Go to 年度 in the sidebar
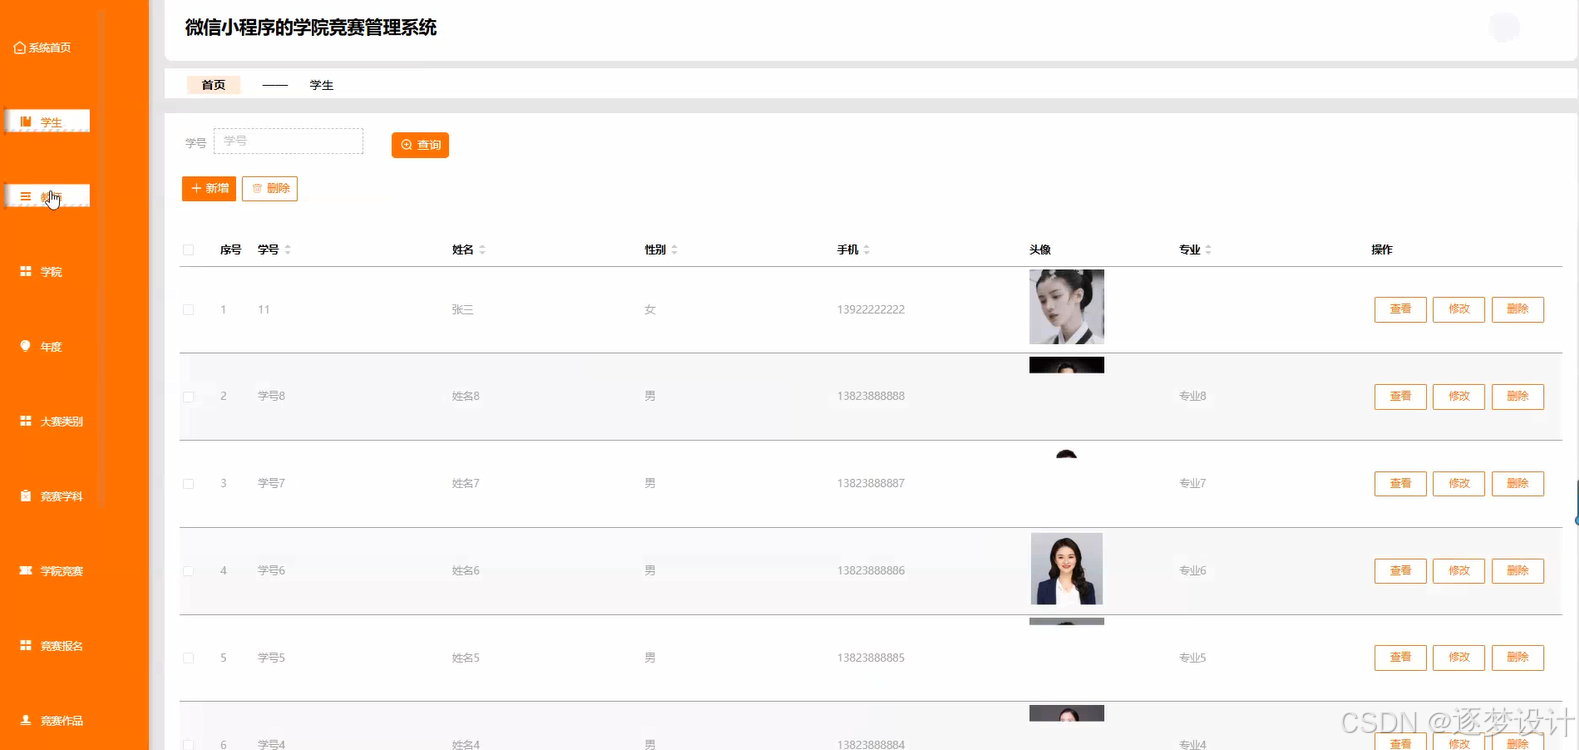Image resolution: width=1579 pixels, height=750 pixels. pyautogui.click(x=41, y=347)
